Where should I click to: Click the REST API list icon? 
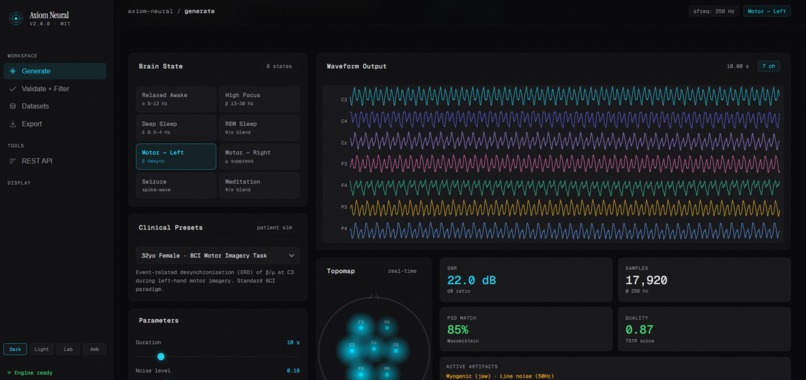(13, 161)
